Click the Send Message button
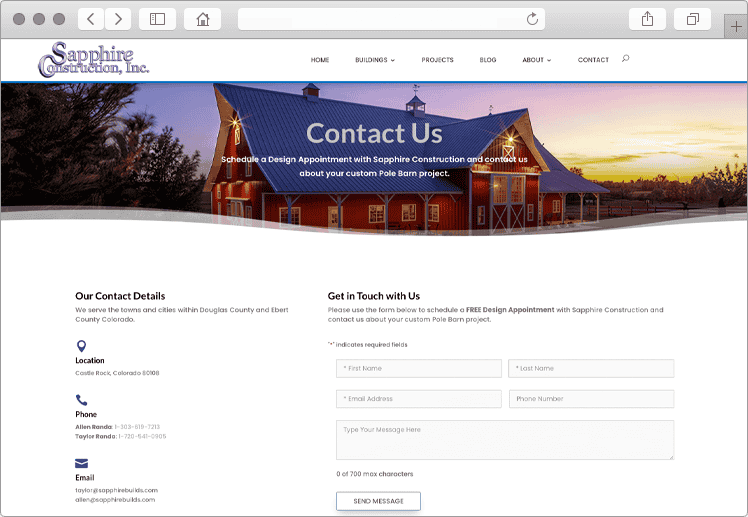748x517 pixels. pyautogui.click(x=378, y=501)
